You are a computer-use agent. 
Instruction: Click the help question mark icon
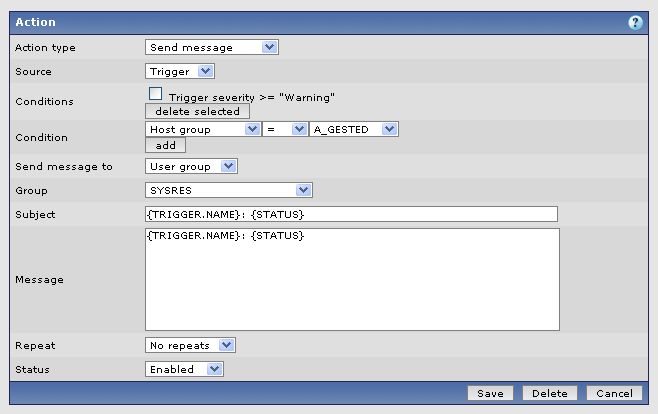click(635, 22)
